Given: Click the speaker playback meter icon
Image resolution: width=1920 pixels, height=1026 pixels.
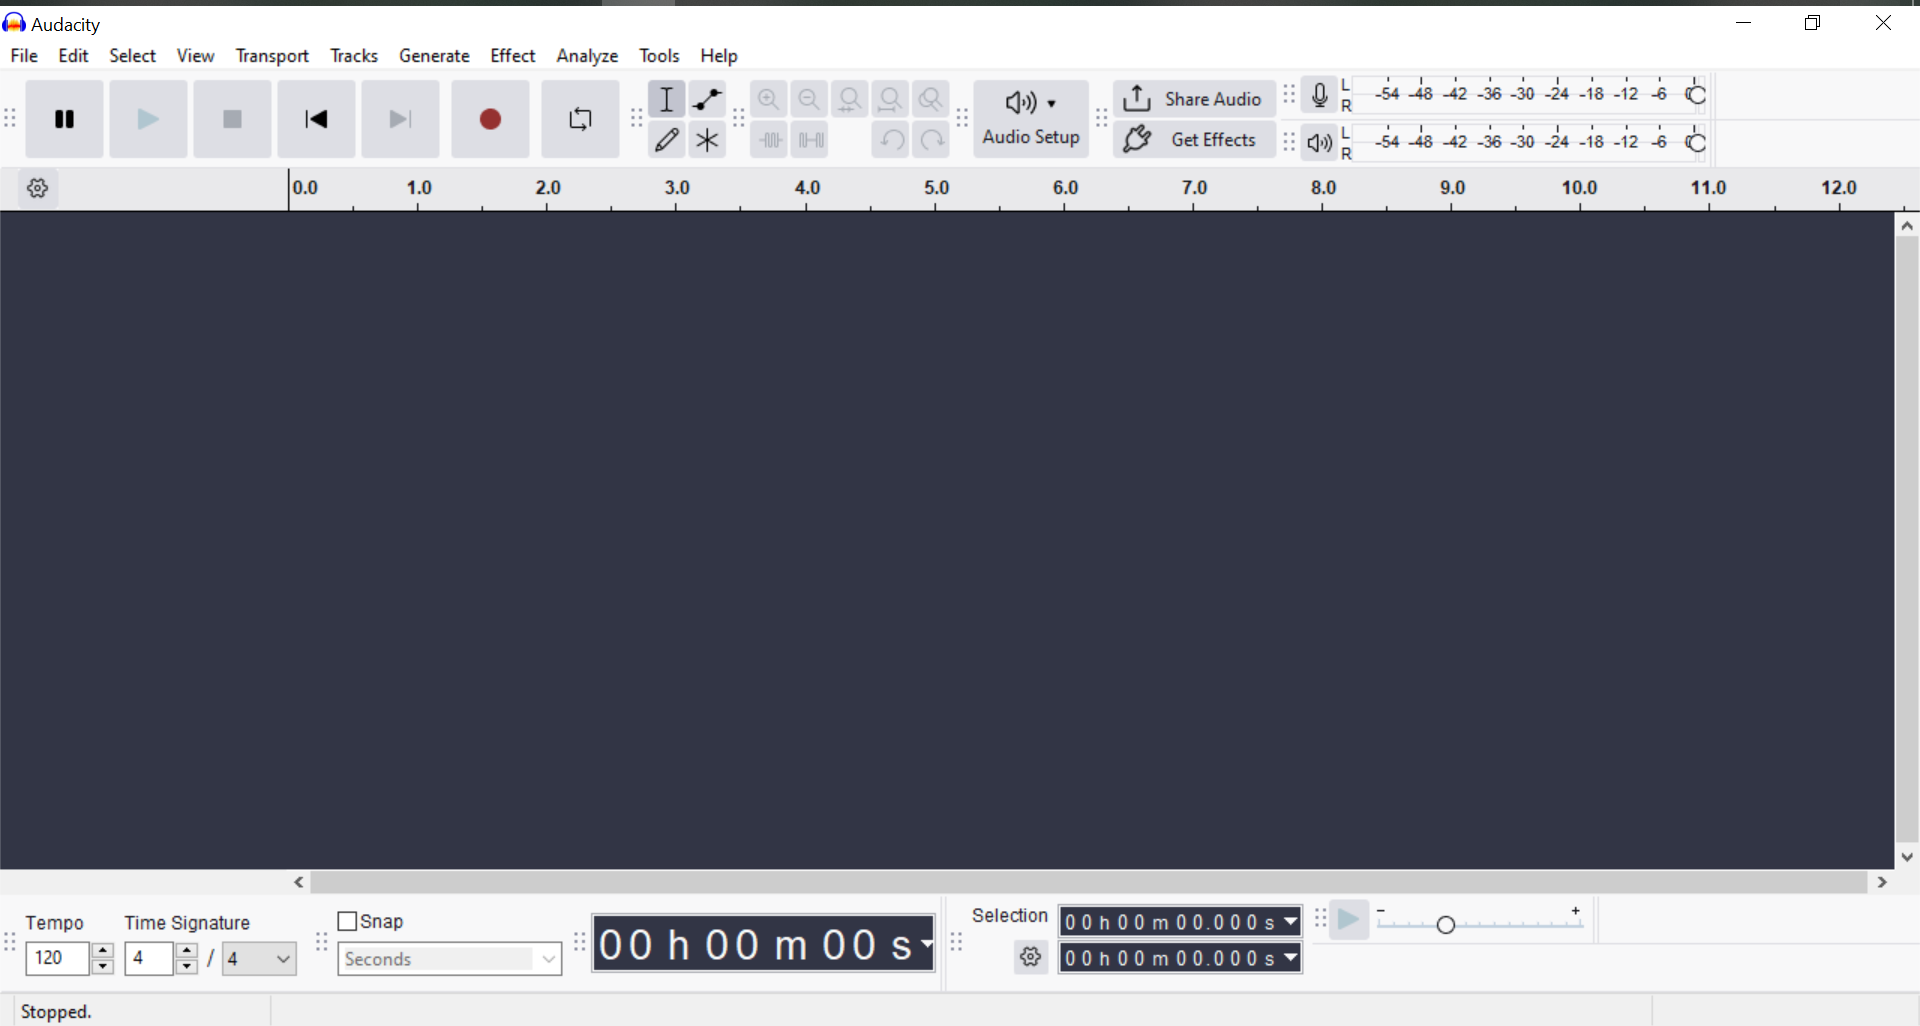Looking at the screenshot, I should pyautogui.click(x=1319, y=142).
